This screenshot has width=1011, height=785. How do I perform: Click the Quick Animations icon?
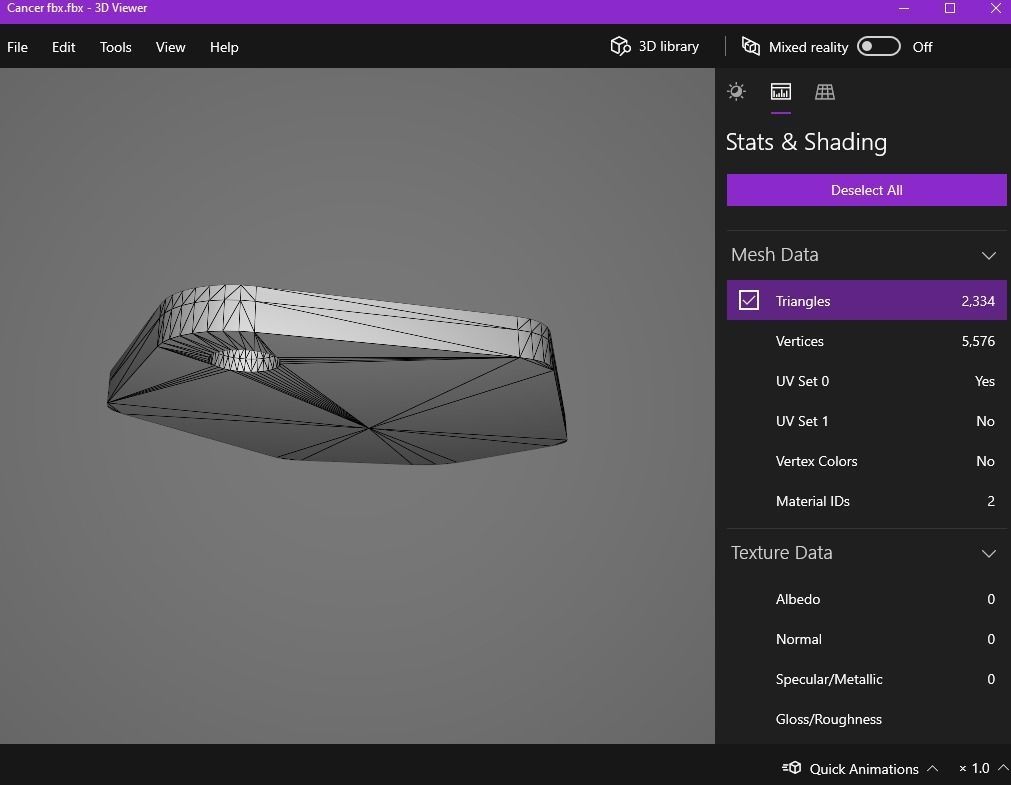792,768
